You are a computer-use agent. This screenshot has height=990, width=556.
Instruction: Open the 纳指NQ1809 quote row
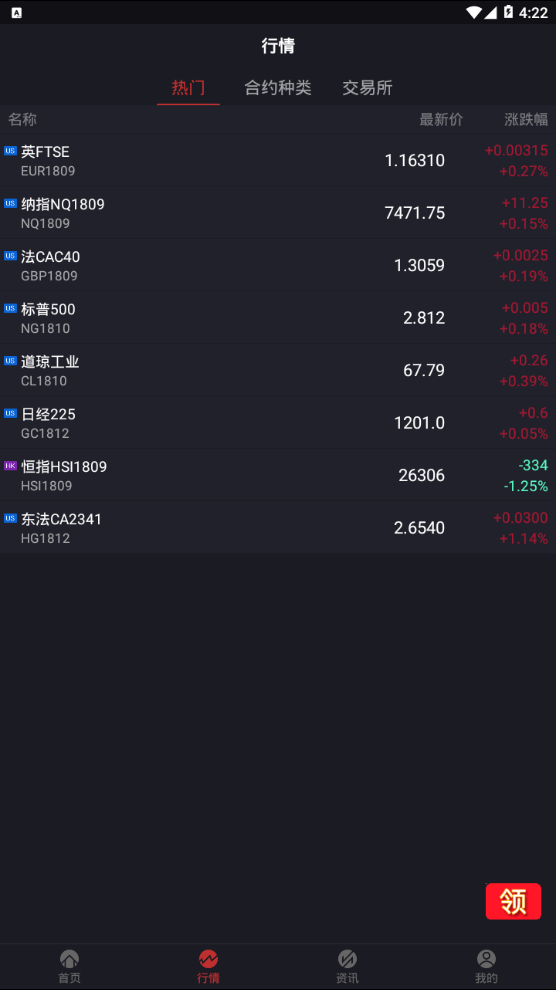278,213
